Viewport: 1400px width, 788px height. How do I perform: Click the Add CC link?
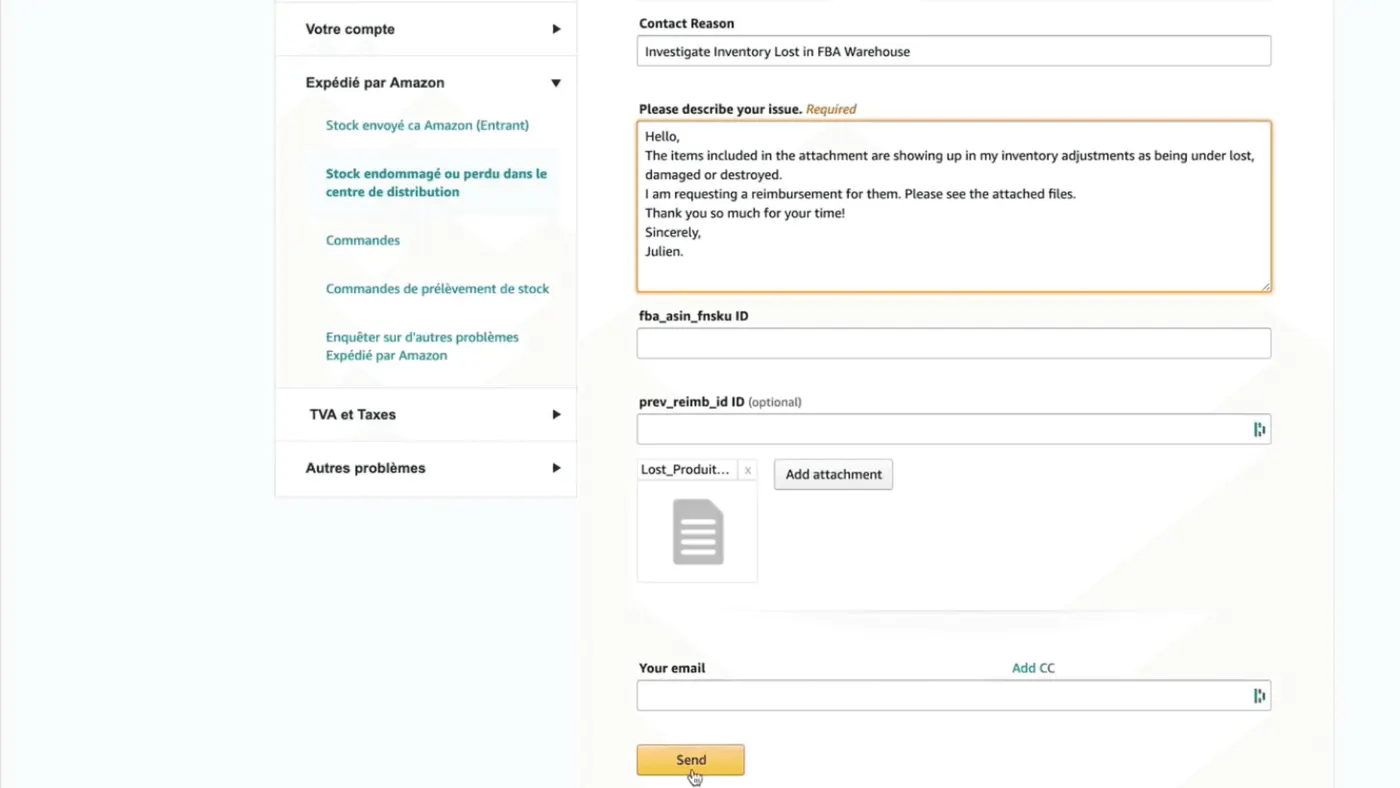[1033, 668]
